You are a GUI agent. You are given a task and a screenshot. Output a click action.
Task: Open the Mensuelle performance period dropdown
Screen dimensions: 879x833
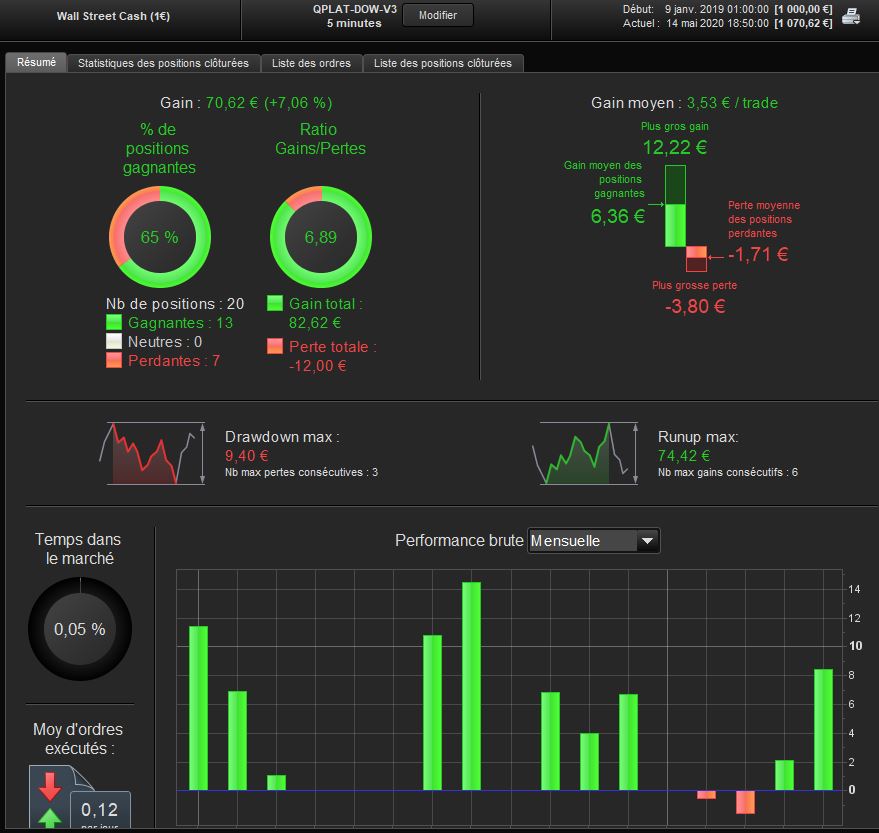(594, 541)
